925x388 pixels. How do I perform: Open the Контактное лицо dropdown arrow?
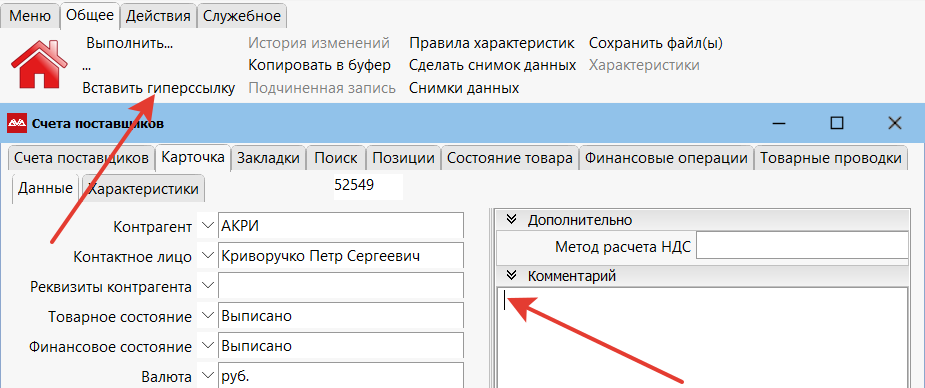[x=207, y=255]
